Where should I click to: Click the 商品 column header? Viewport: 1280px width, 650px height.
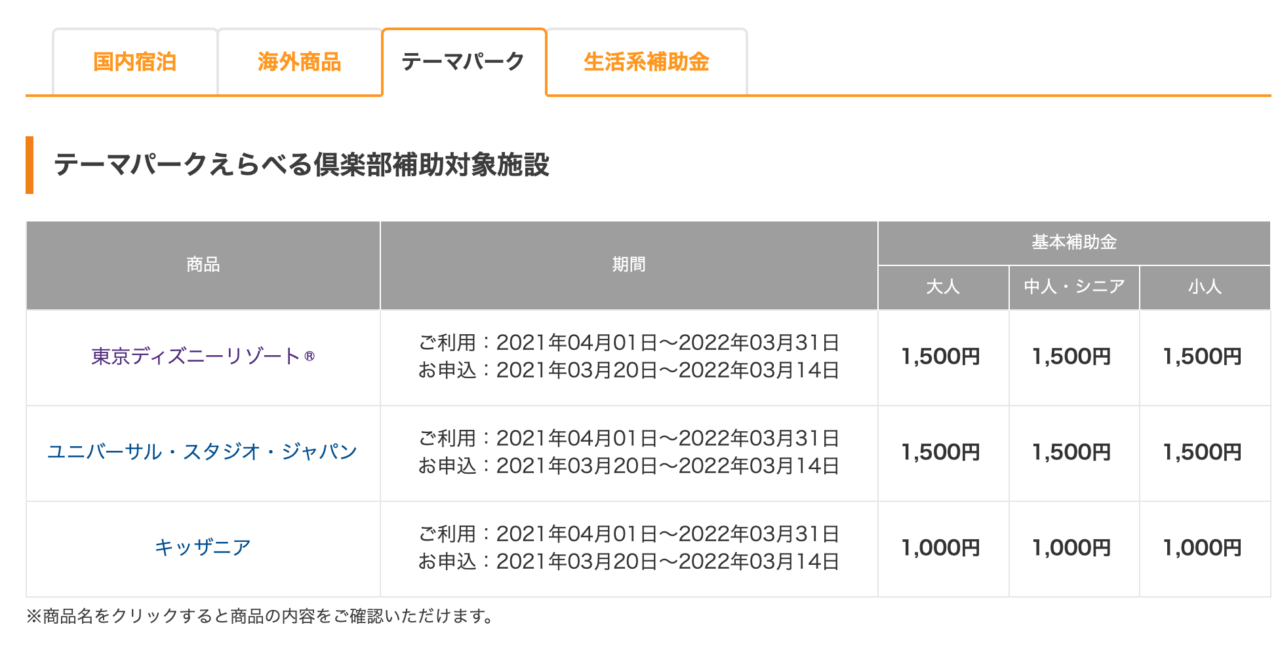point(203,265)
